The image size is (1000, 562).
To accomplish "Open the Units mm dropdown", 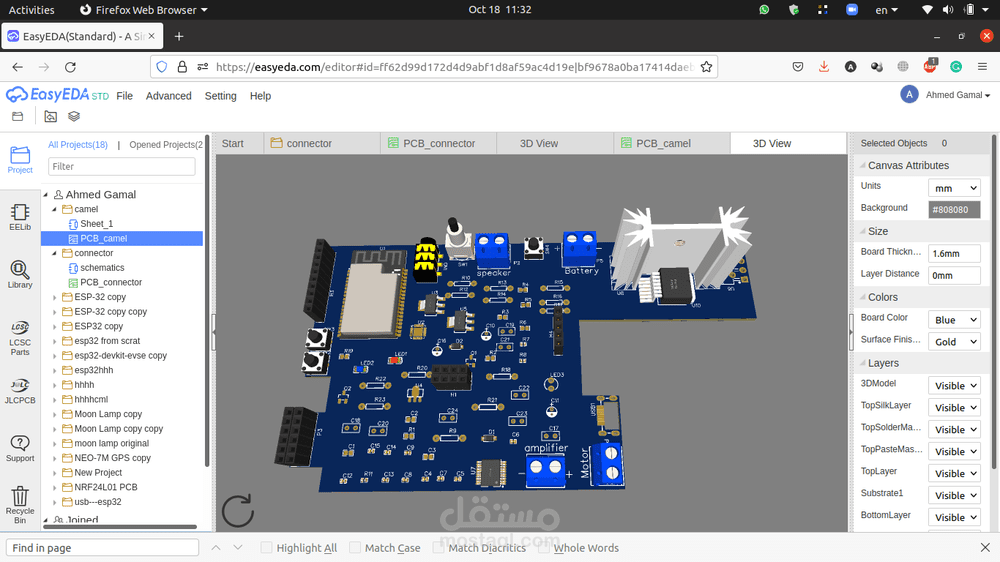I will 954,188.
